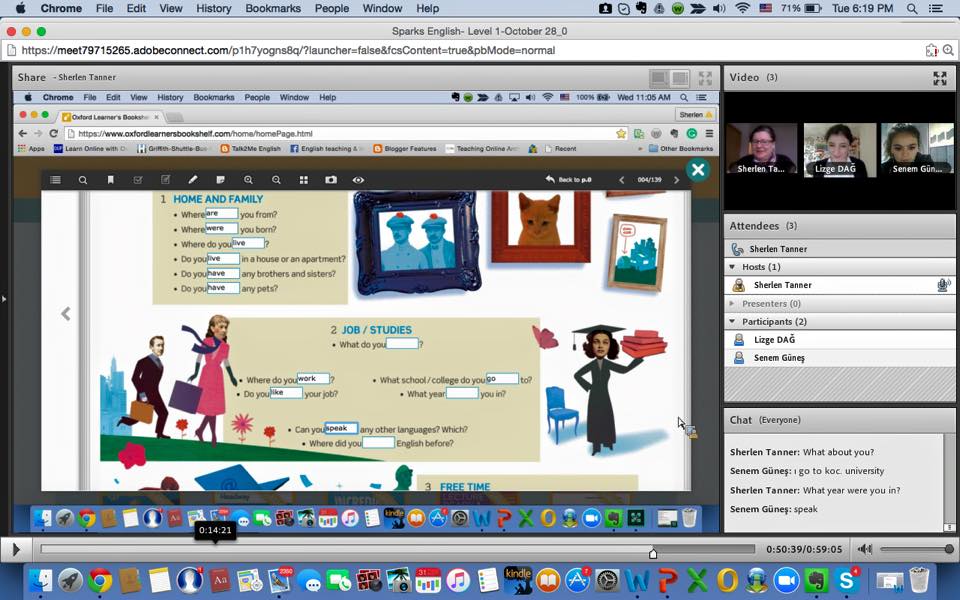The width and height of the screenshot is (960, 600).
Task: Click the Adobe Connect URL address bar
Action: [x=465, y=51]
